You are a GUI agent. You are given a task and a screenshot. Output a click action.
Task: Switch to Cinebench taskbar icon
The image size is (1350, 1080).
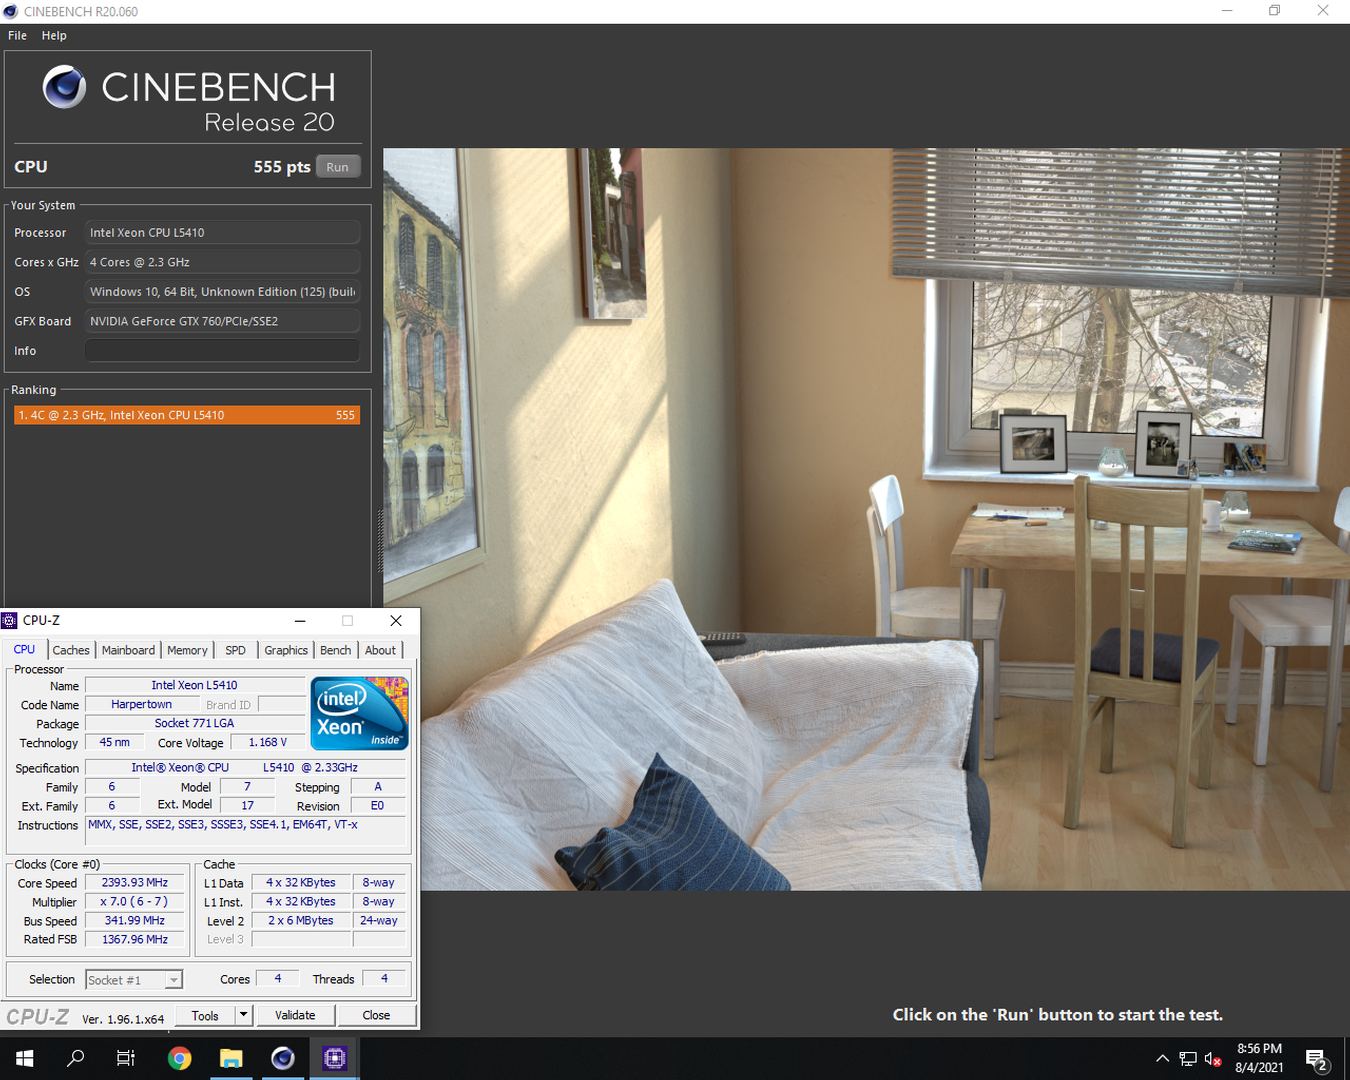(x=283, y=1058)
